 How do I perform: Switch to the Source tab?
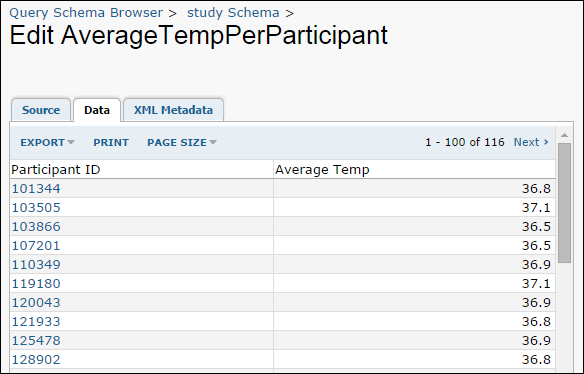pyautogui.click(x=41, y=110)
